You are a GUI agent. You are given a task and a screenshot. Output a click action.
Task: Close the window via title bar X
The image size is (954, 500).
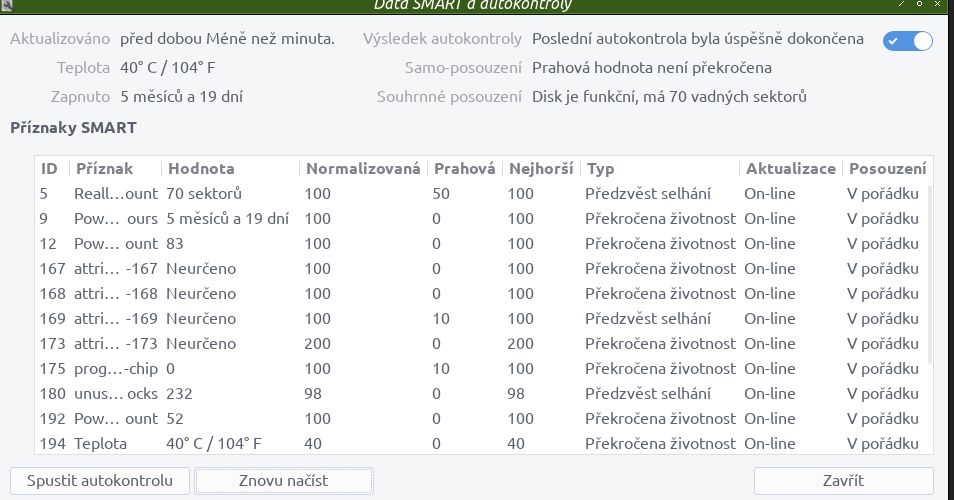point(938,4)
